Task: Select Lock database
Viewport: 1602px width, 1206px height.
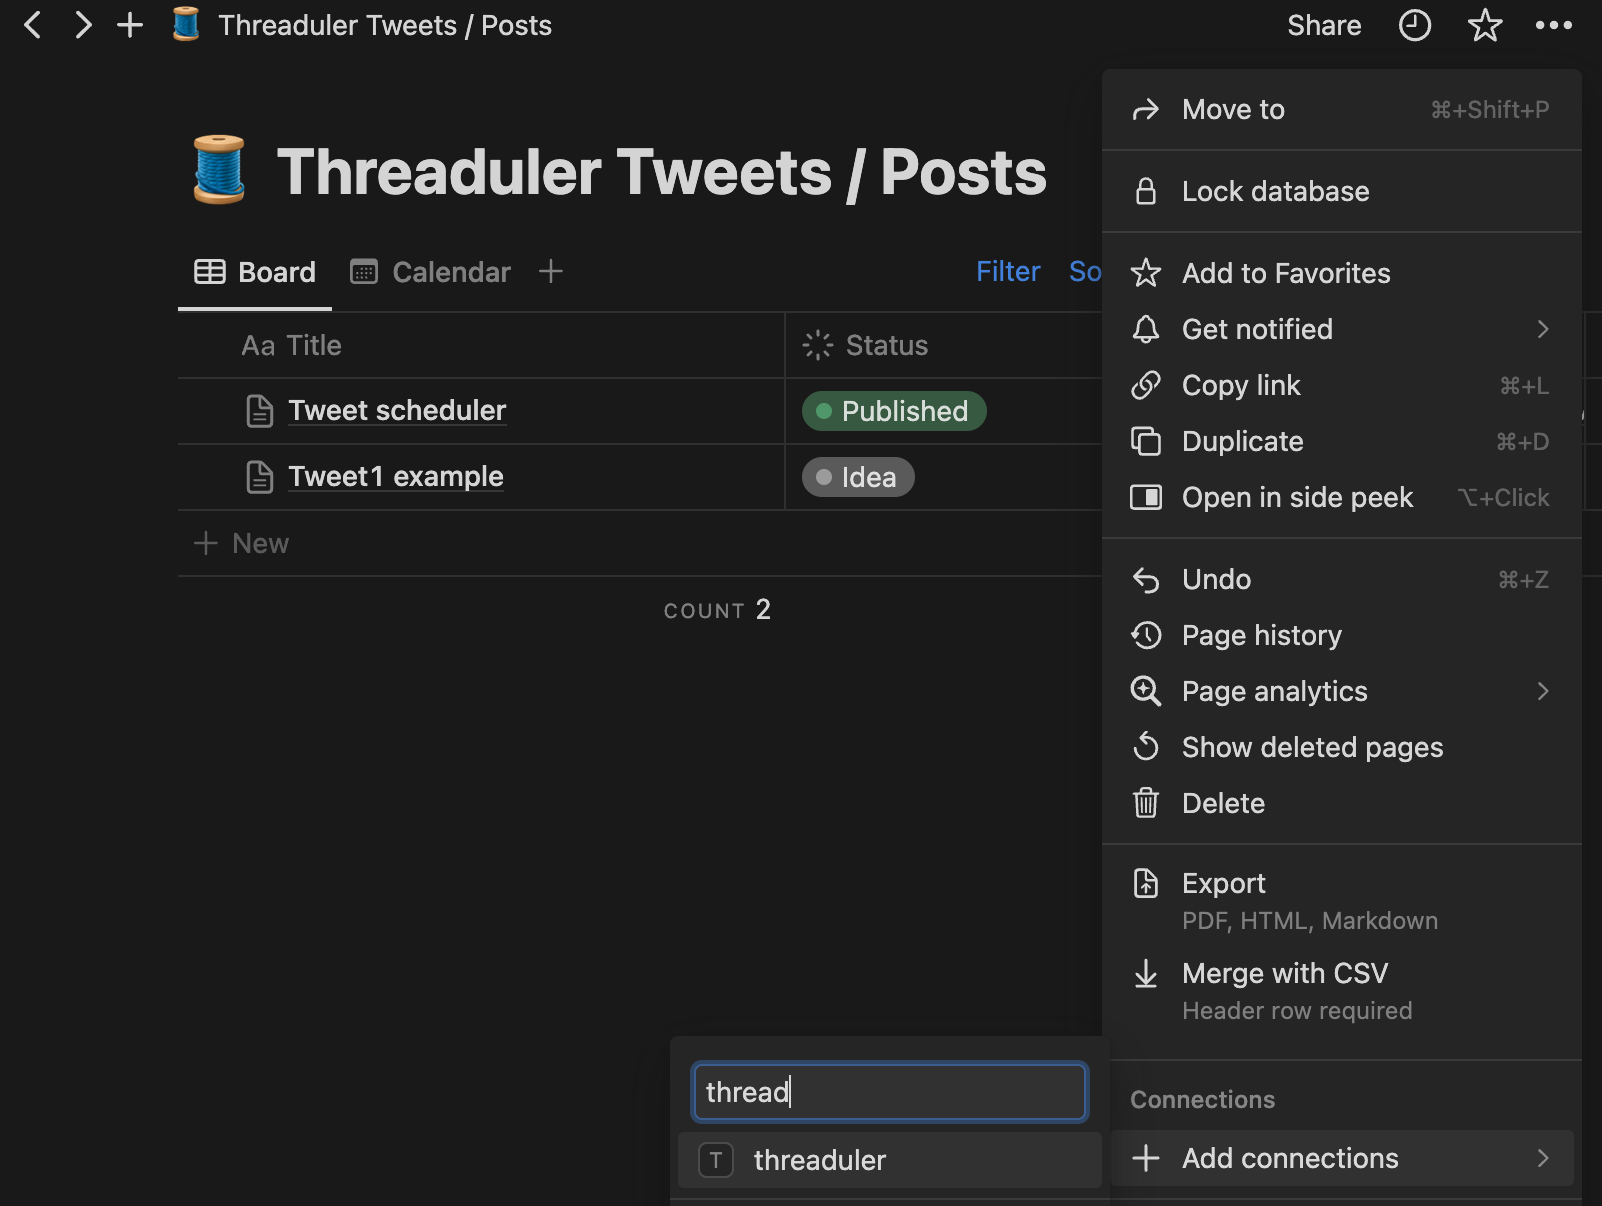Action: (x=1341, y=191)
